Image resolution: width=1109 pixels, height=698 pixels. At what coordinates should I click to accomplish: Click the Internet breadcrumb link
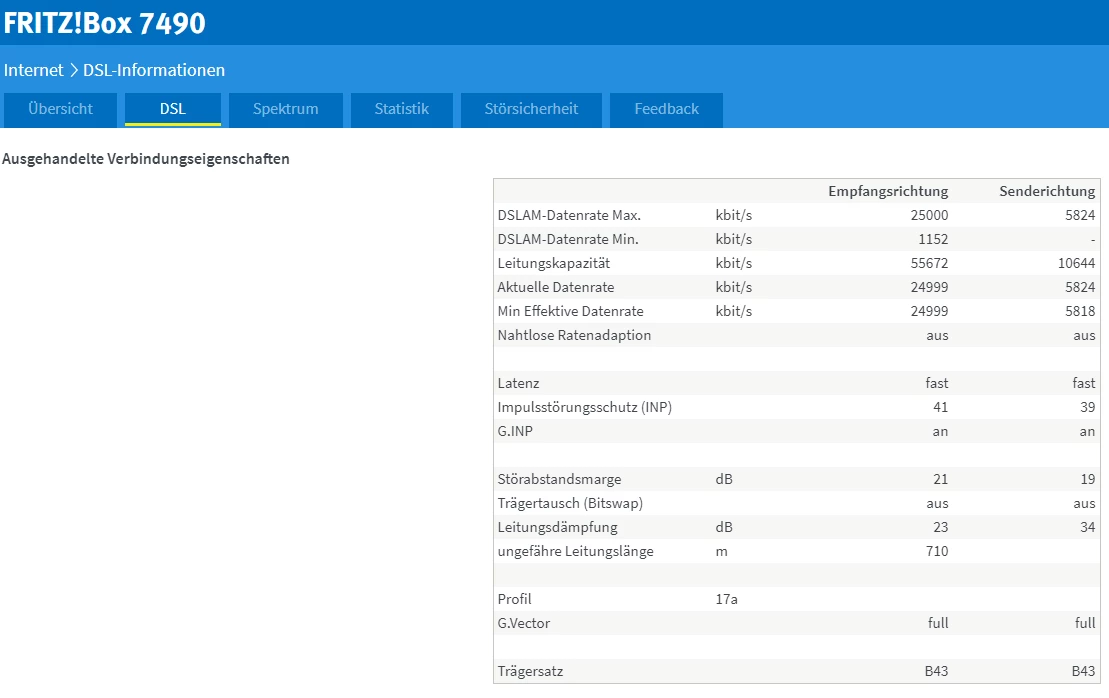(33, 70)
